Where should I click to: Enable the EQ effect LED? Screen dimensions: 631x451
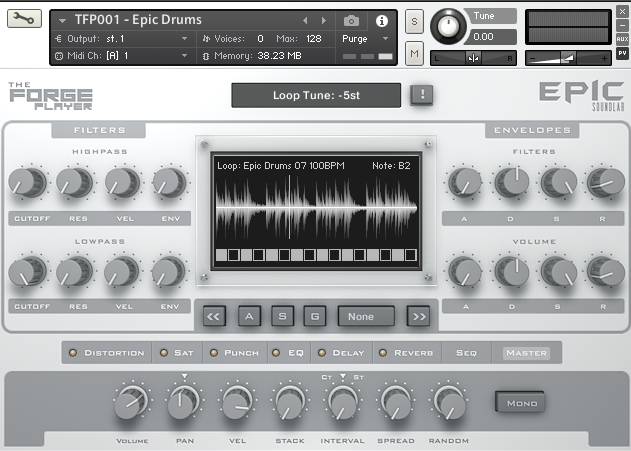point(276,353)
